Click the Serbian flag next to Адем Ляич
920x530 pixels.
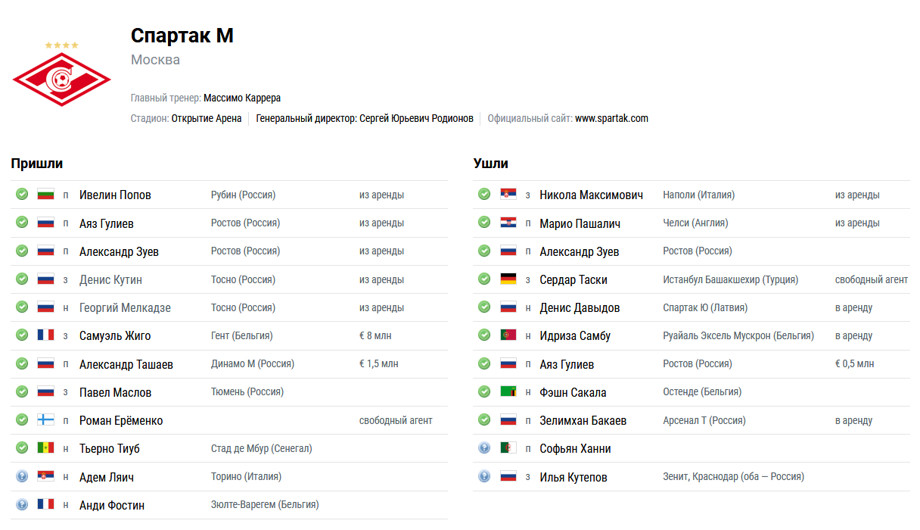pyautogui.click(x=46, y=476)
